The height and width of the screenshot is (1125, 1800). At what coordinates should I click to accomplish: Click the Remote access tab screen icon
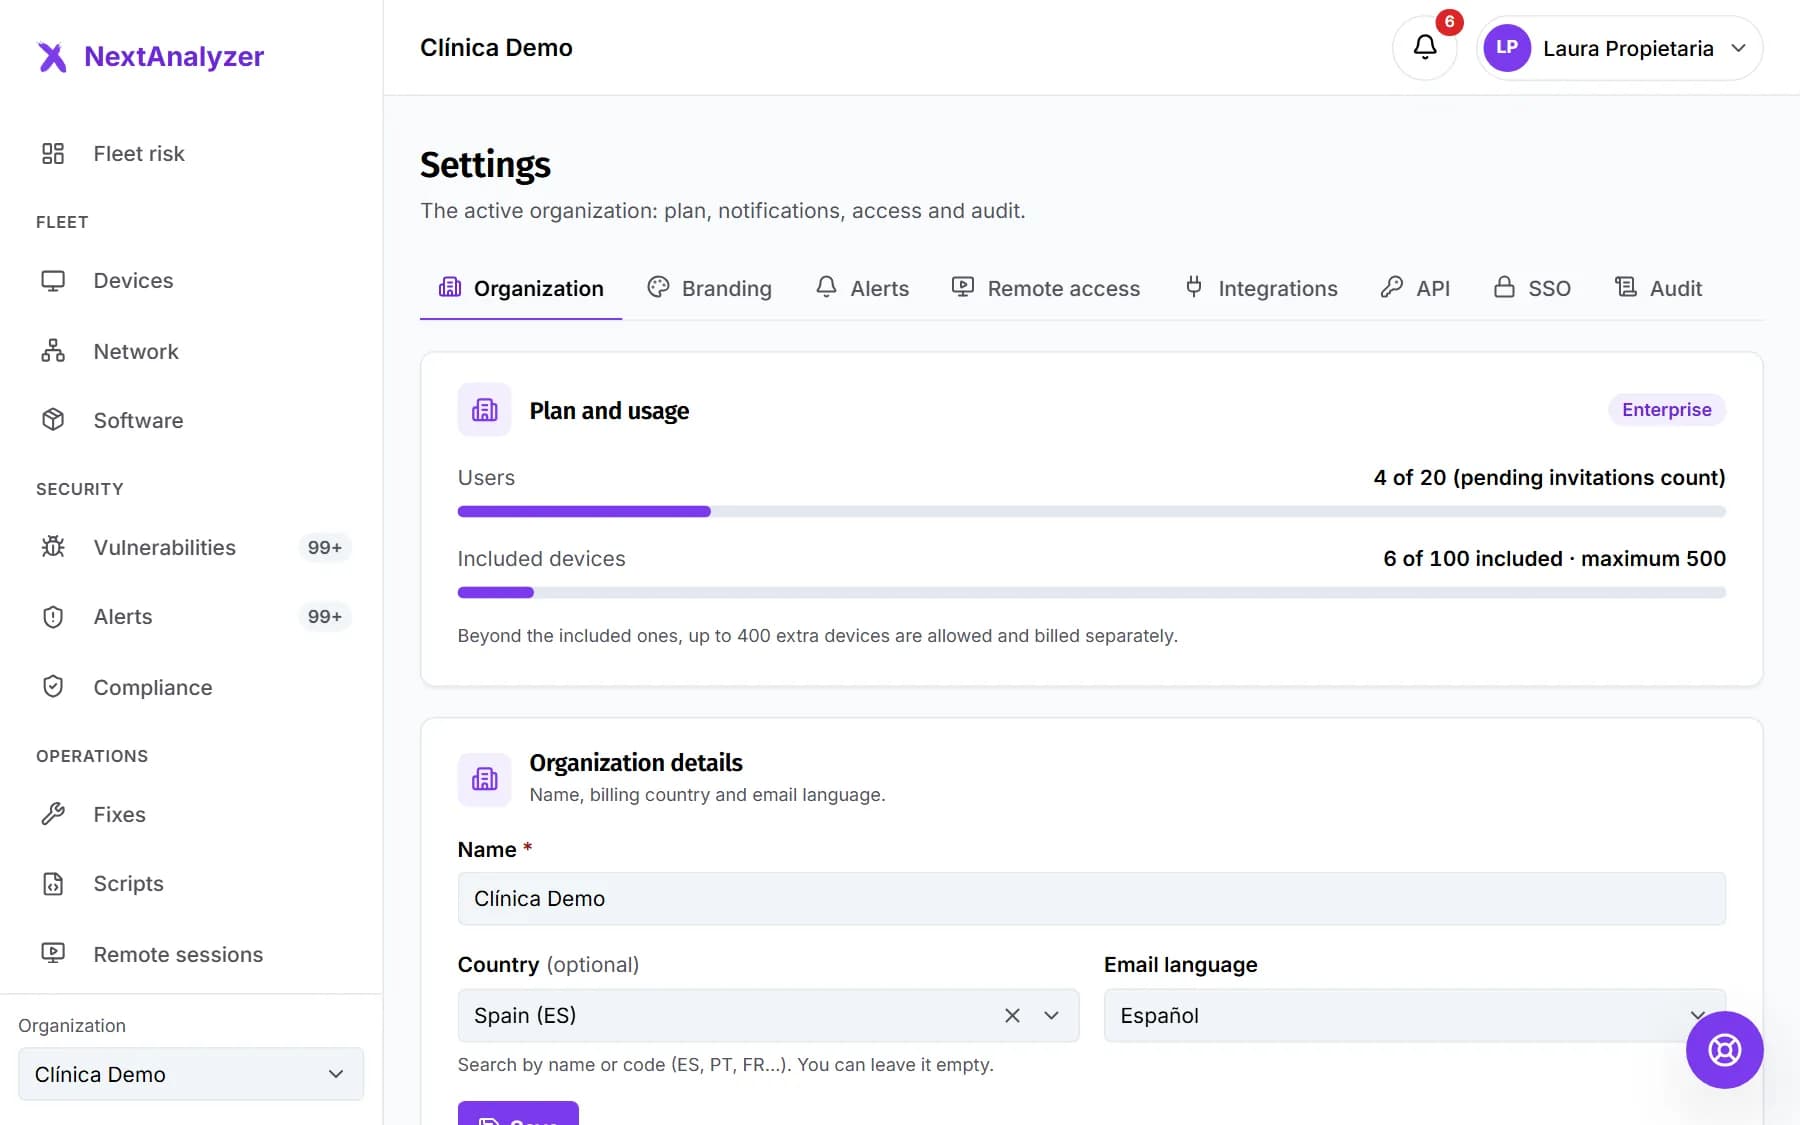[x=963, y=288]
